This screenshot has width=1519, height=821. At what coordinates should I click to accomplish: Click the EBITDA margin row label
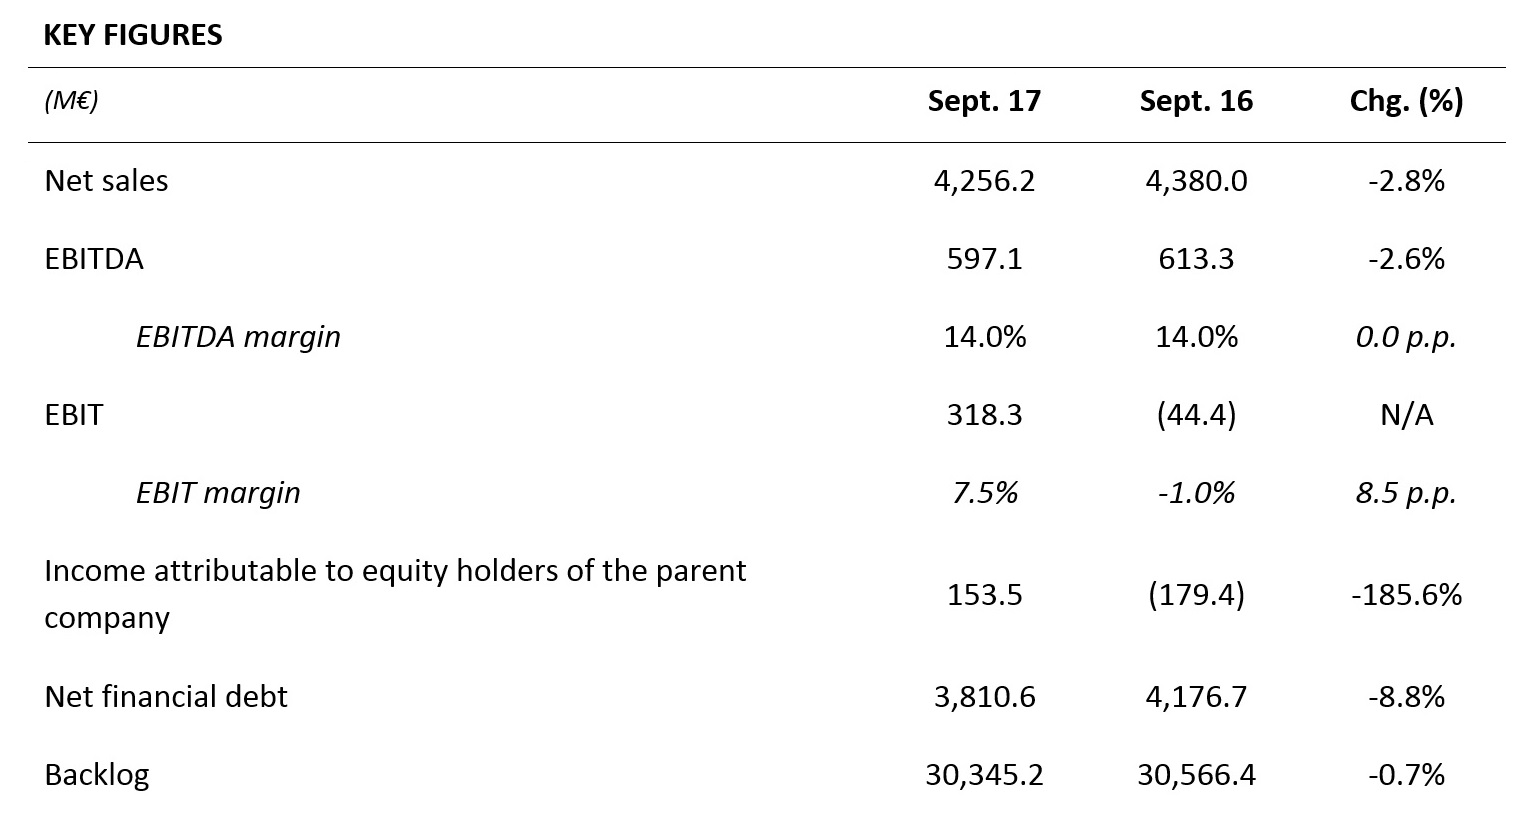click(x=238, y=337)
